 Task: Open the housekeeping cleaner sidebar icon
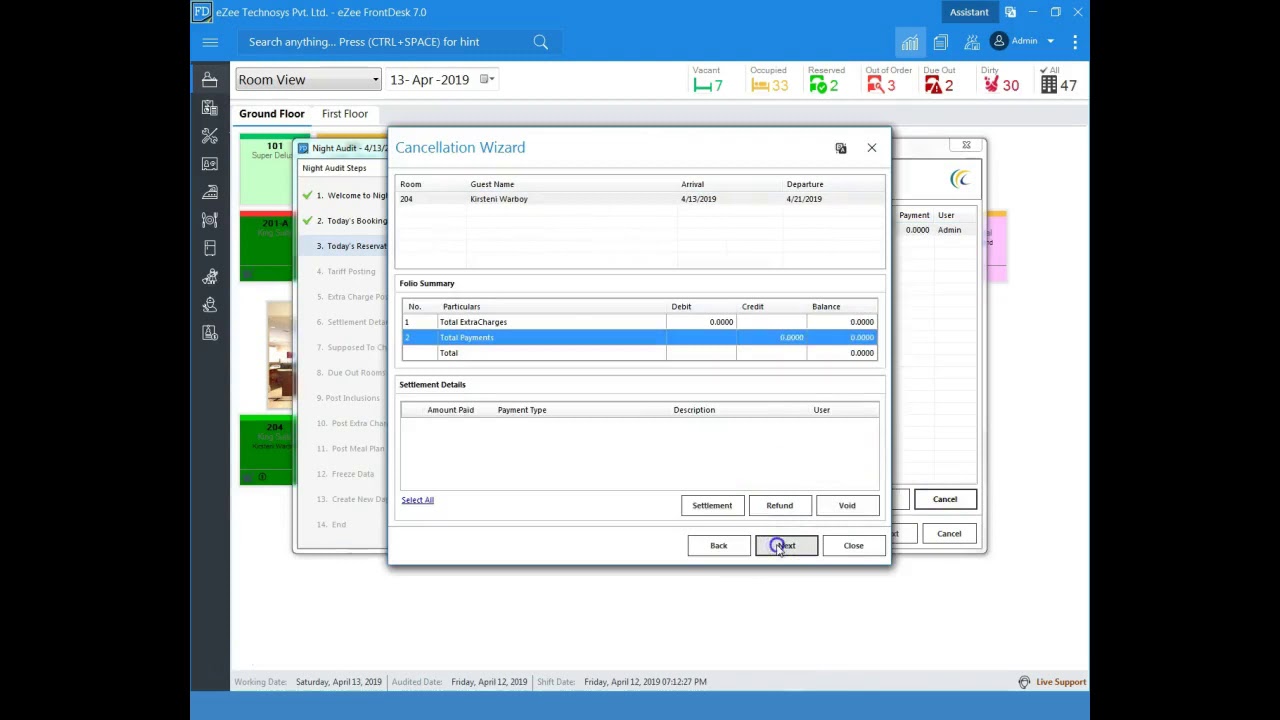(x=210, y=276)
